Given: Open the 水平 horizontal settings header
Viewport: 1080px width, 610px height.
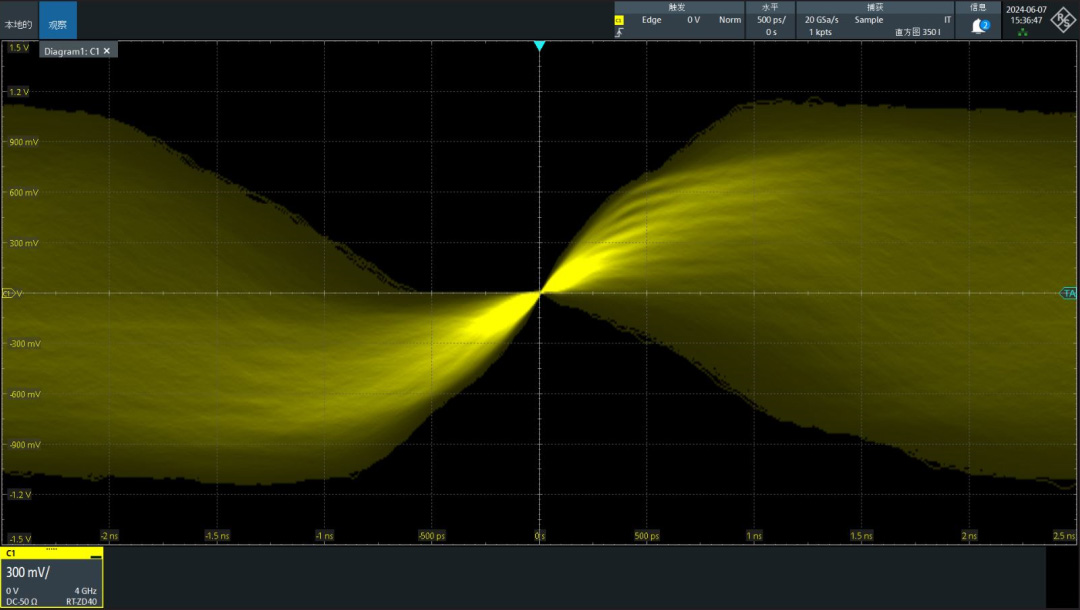Looking at the screenshot, I should pos(770,7).
